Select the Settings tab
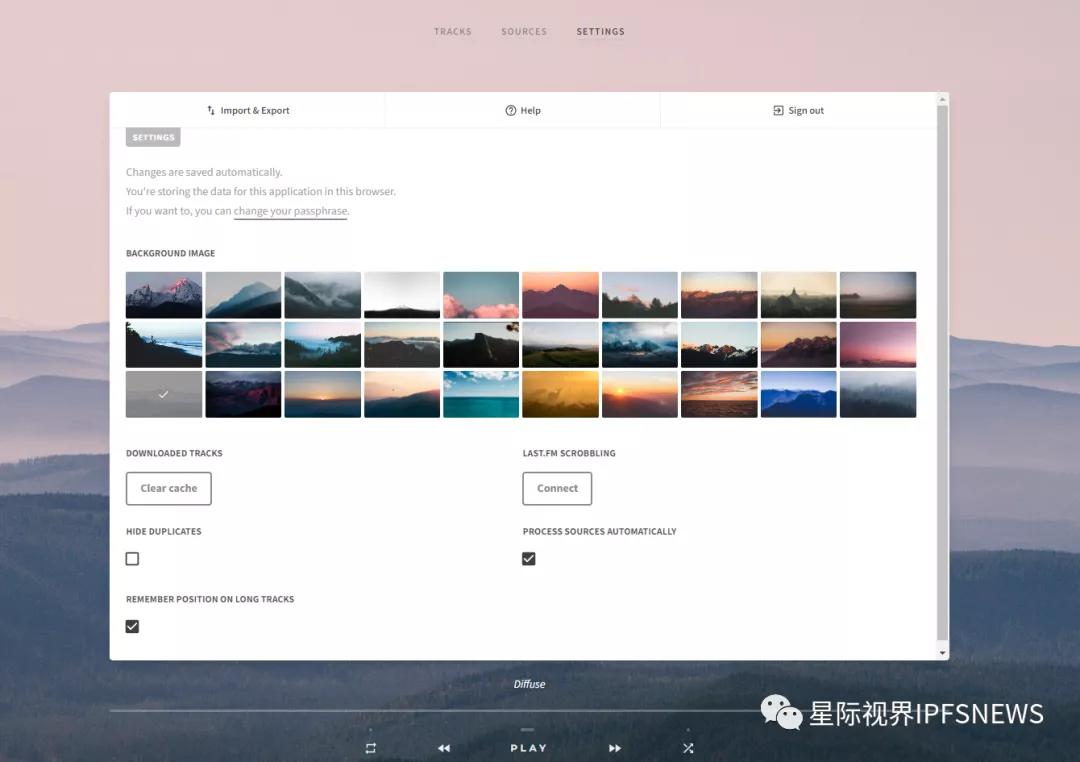1080x762 pixels. [x=600, y=31]
